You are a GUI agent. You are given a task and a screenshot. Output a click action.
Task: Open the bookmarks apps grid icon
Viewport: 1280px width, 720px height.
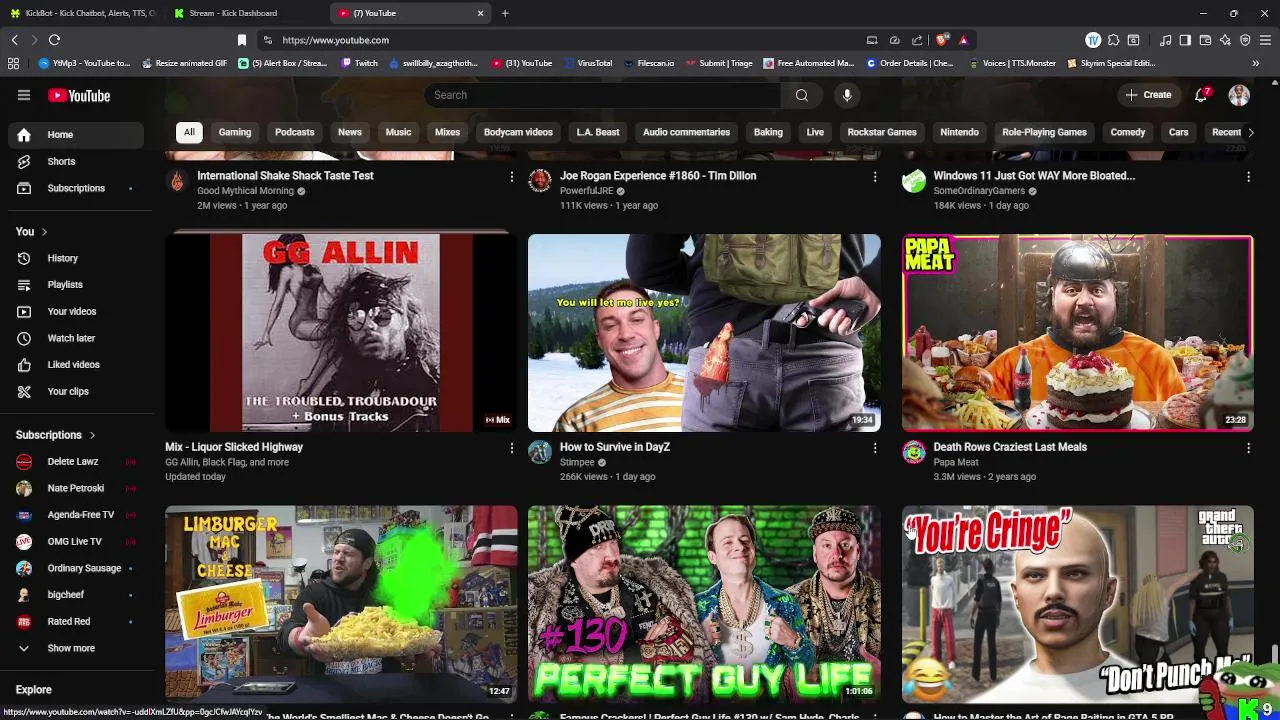click(x=13, y=63)
